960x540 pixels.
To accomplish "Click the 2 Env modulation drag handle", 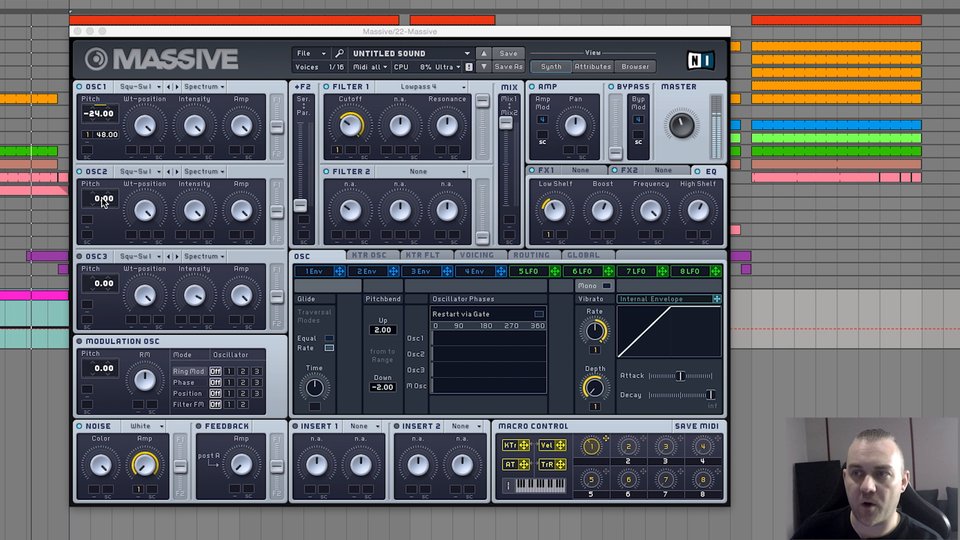I will [x=393, y=271].
